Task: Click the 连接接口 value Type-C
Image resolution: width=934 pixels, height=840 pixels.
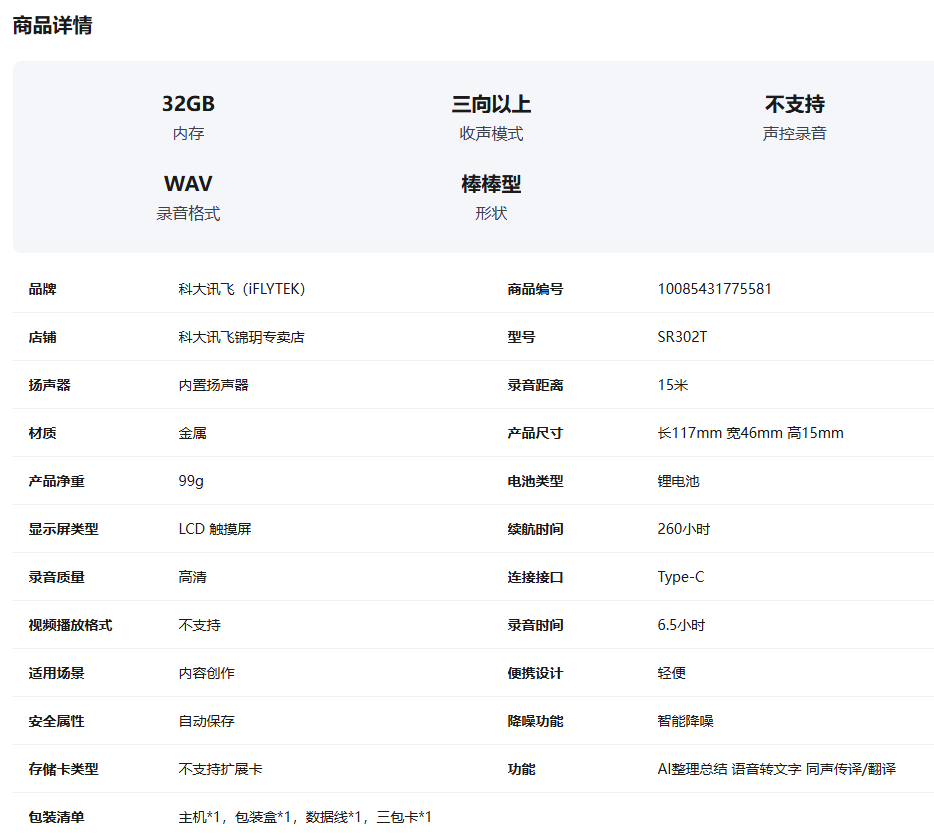Action: [681, 577]
